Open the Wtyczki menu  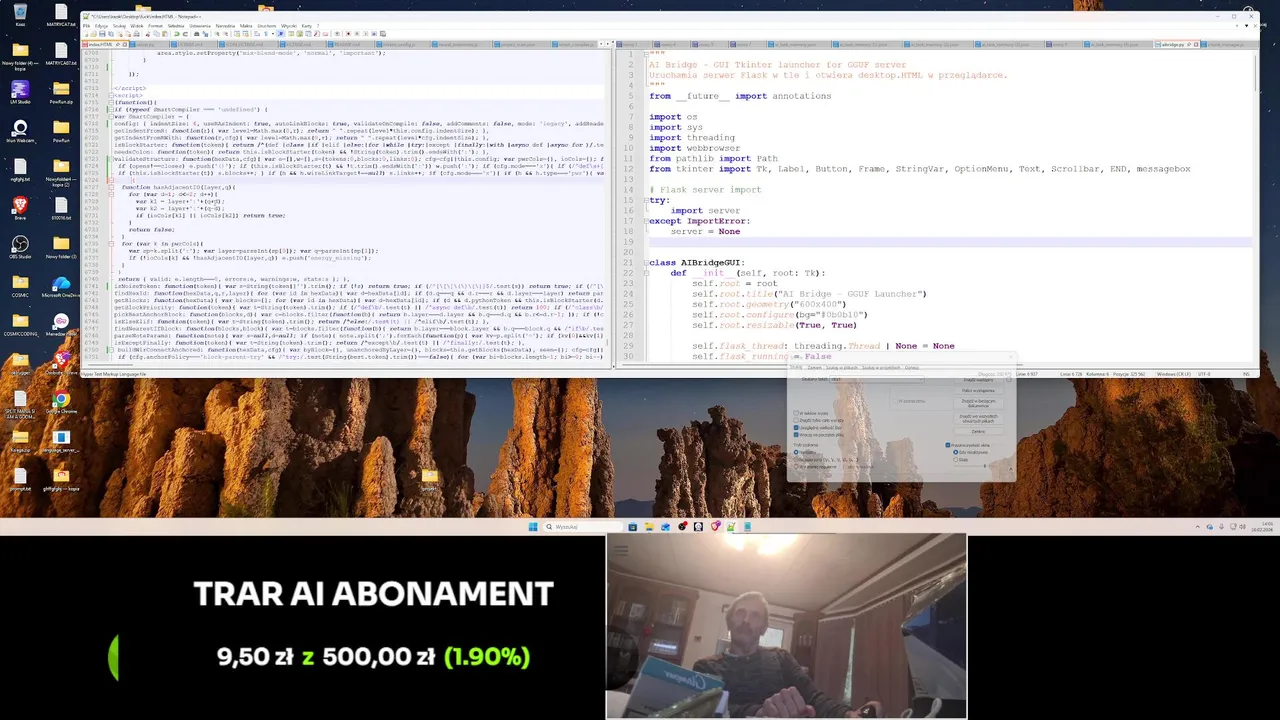pos(289,25)
